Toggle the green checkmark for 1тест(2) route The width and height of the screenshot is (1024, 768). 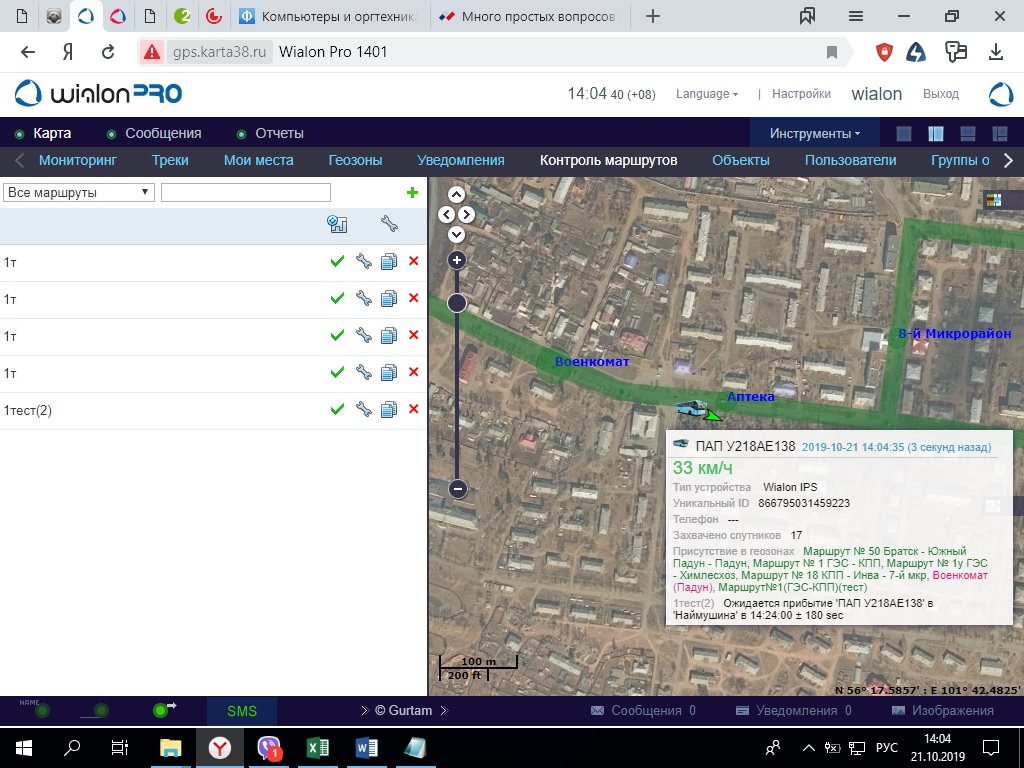coord(337,409)
